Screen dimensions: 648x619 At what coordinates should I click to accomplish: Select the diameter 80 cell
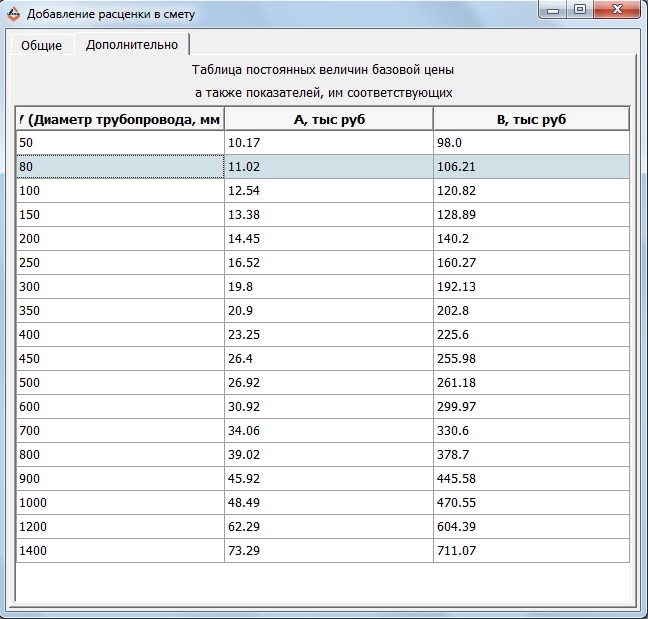coord(120,167)
